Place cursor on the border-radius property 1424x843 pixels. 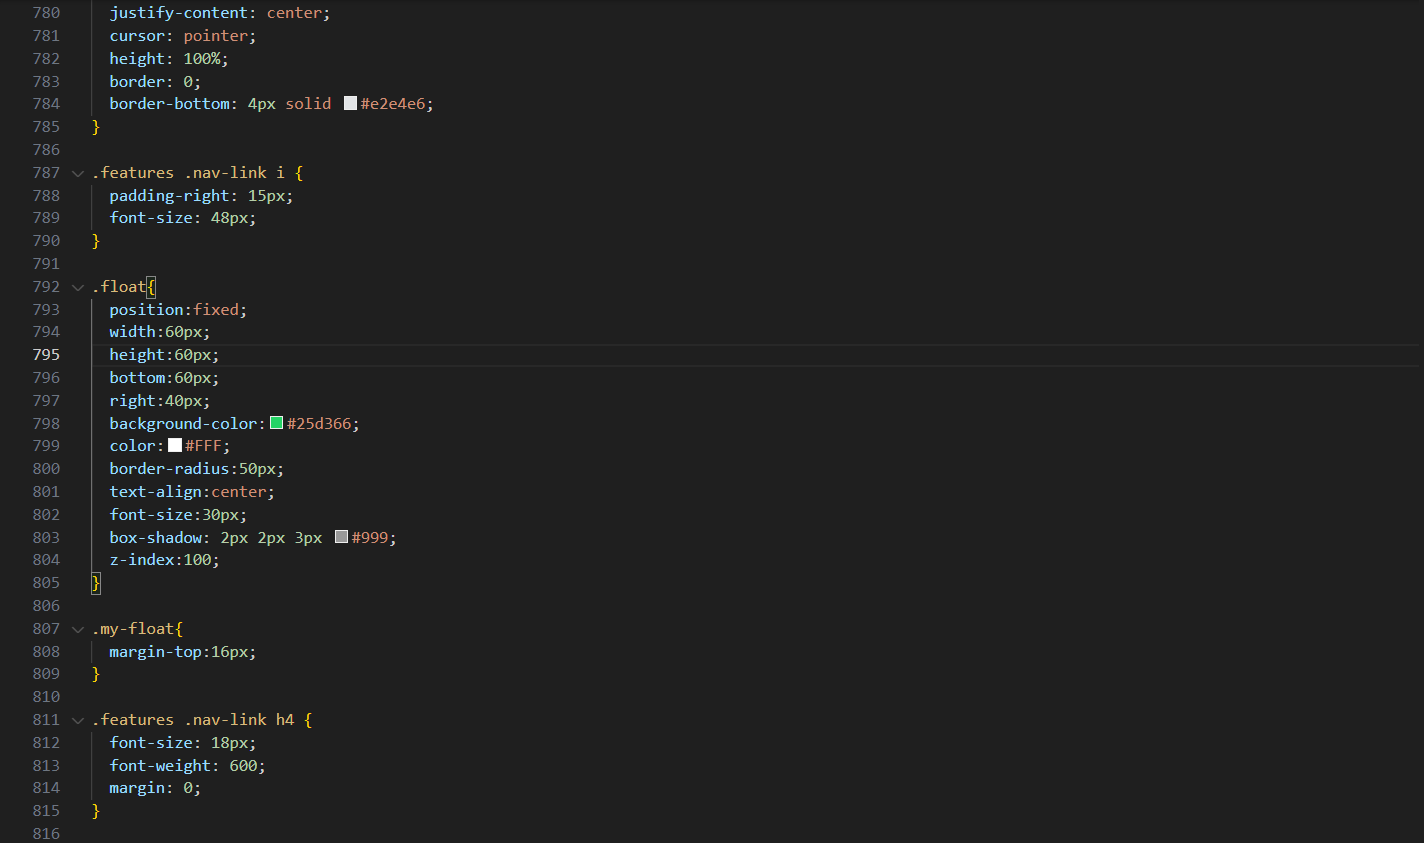(169, 469)
